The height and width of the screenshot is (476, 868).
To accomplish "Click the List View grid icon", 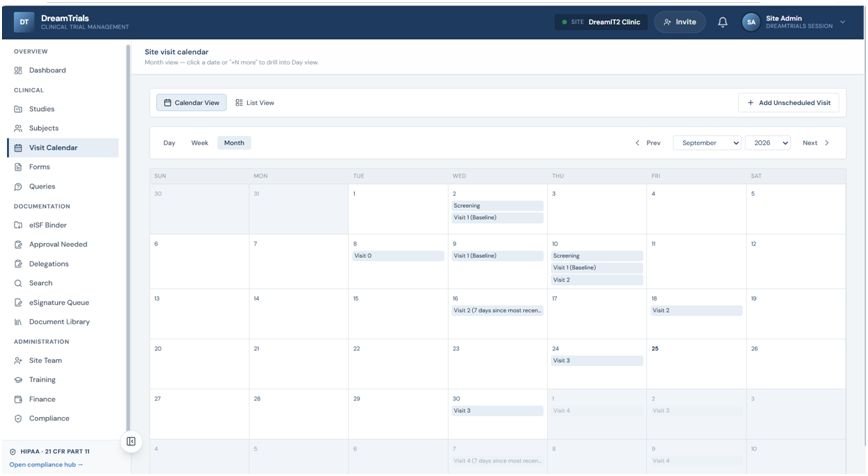I will (239, 103).
